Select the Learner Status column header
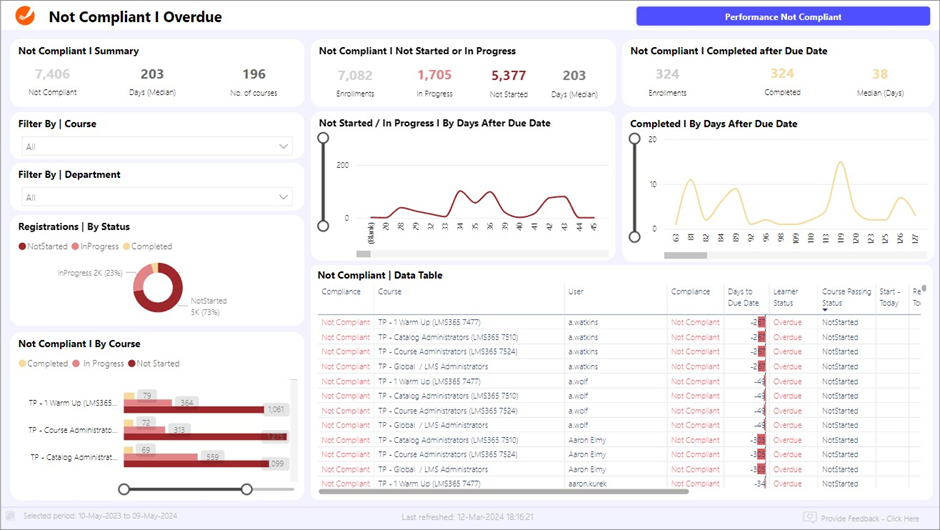This screenshot has height=530, width=940. pos(785,297)
